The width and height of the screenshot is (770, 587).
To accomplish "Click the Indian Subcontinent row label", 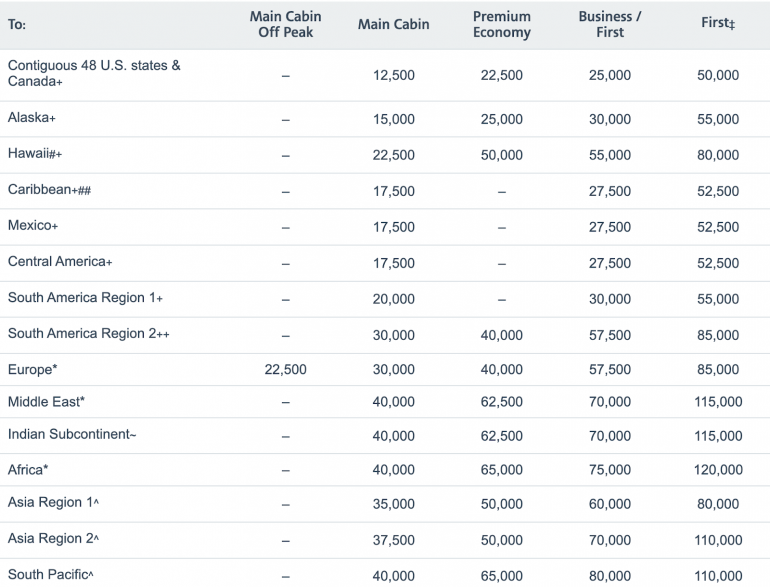I will tap(70, 435).
